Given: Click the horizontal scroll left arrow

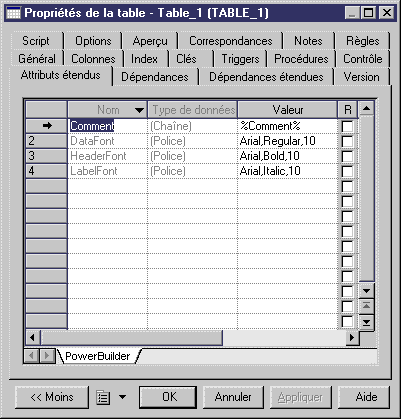Looking at the screenshot, I should 33,338.
